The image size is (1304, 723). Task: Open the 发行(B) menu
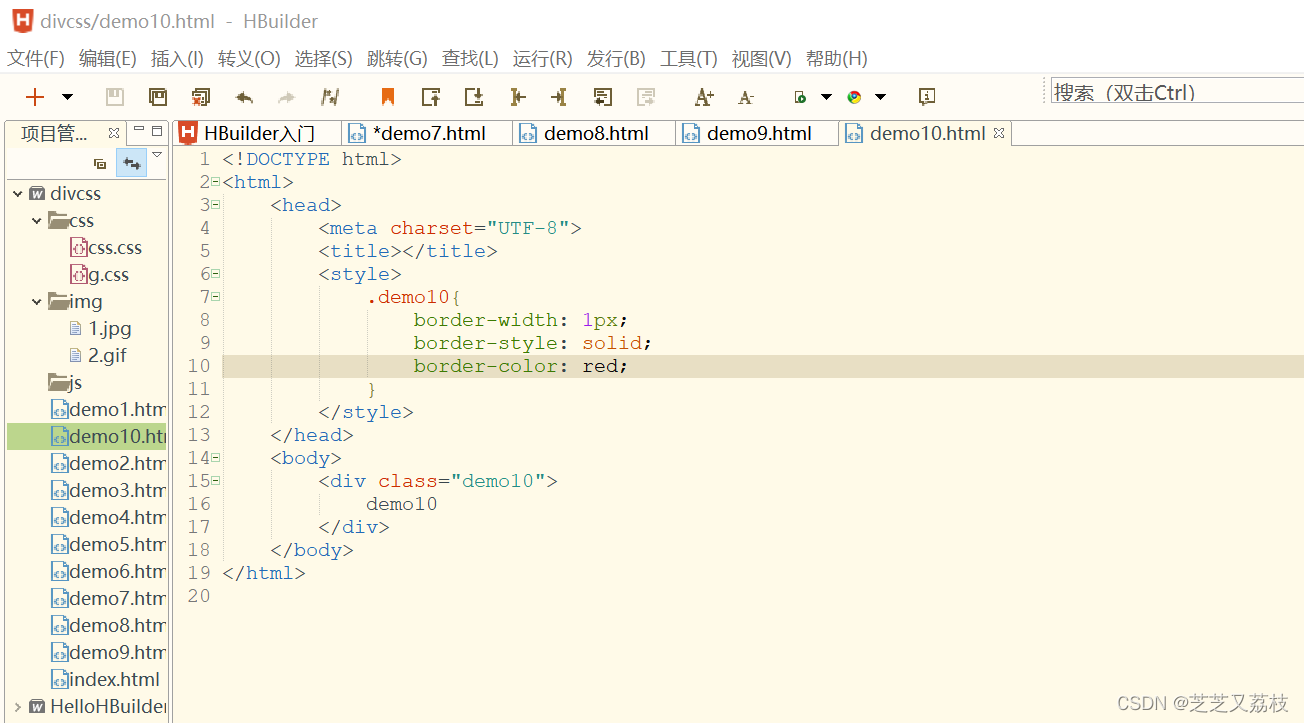(616, 59)
